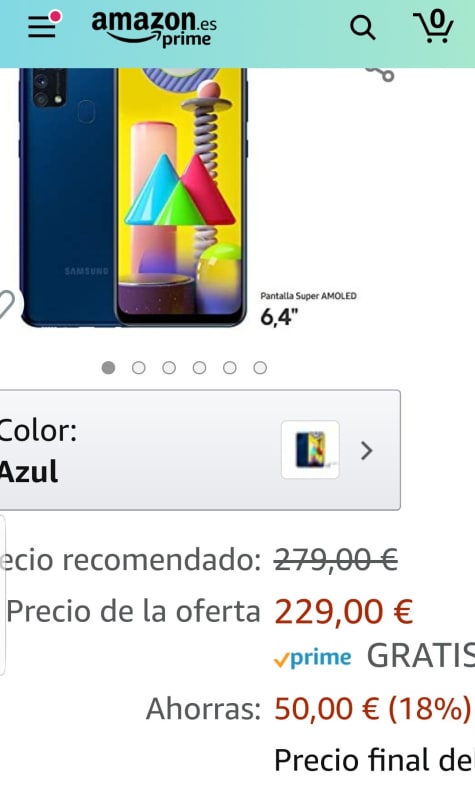Tap the 229,00 € offer price
Viewport: 475px width, 794px height.
tap(344, 611)
